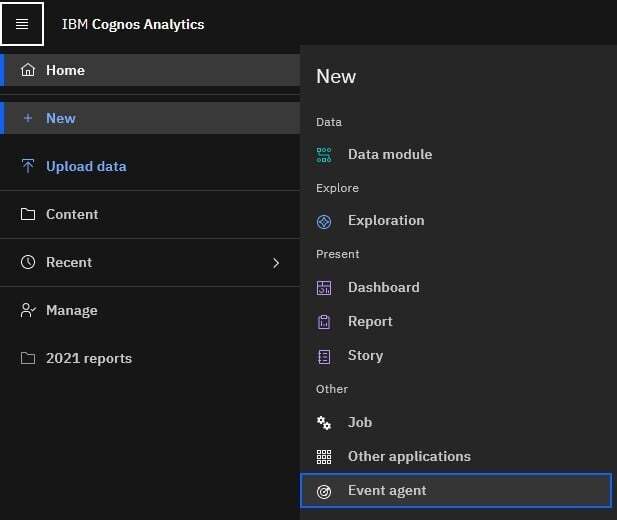Open the 2021 reports folder entry
617x520 pixels.
tap(150, 358)
